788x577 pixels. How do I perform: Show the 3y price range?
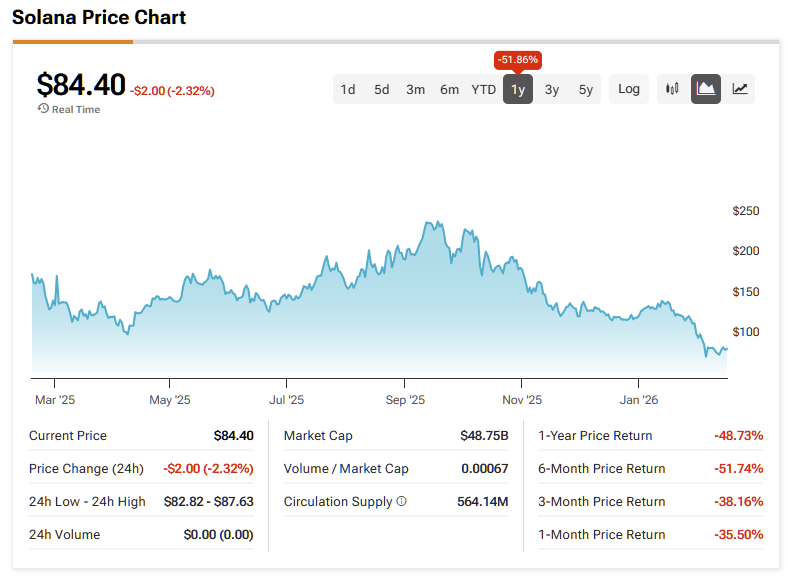tap(552, 89)
